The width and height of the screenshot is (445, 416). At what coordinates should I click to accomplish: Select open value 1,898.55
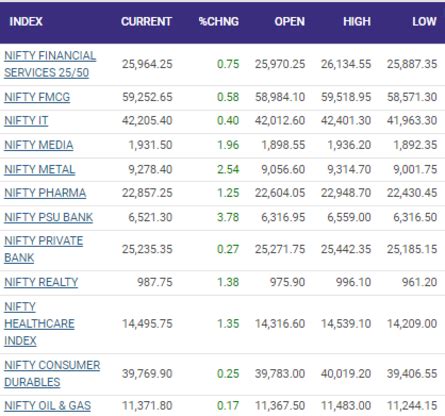283,145
